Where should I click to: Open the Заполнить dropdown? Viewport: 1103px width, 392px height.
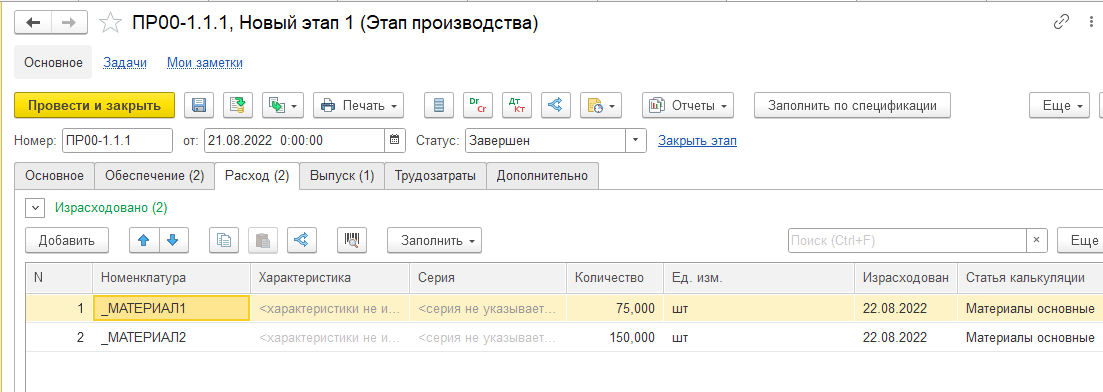434,240
